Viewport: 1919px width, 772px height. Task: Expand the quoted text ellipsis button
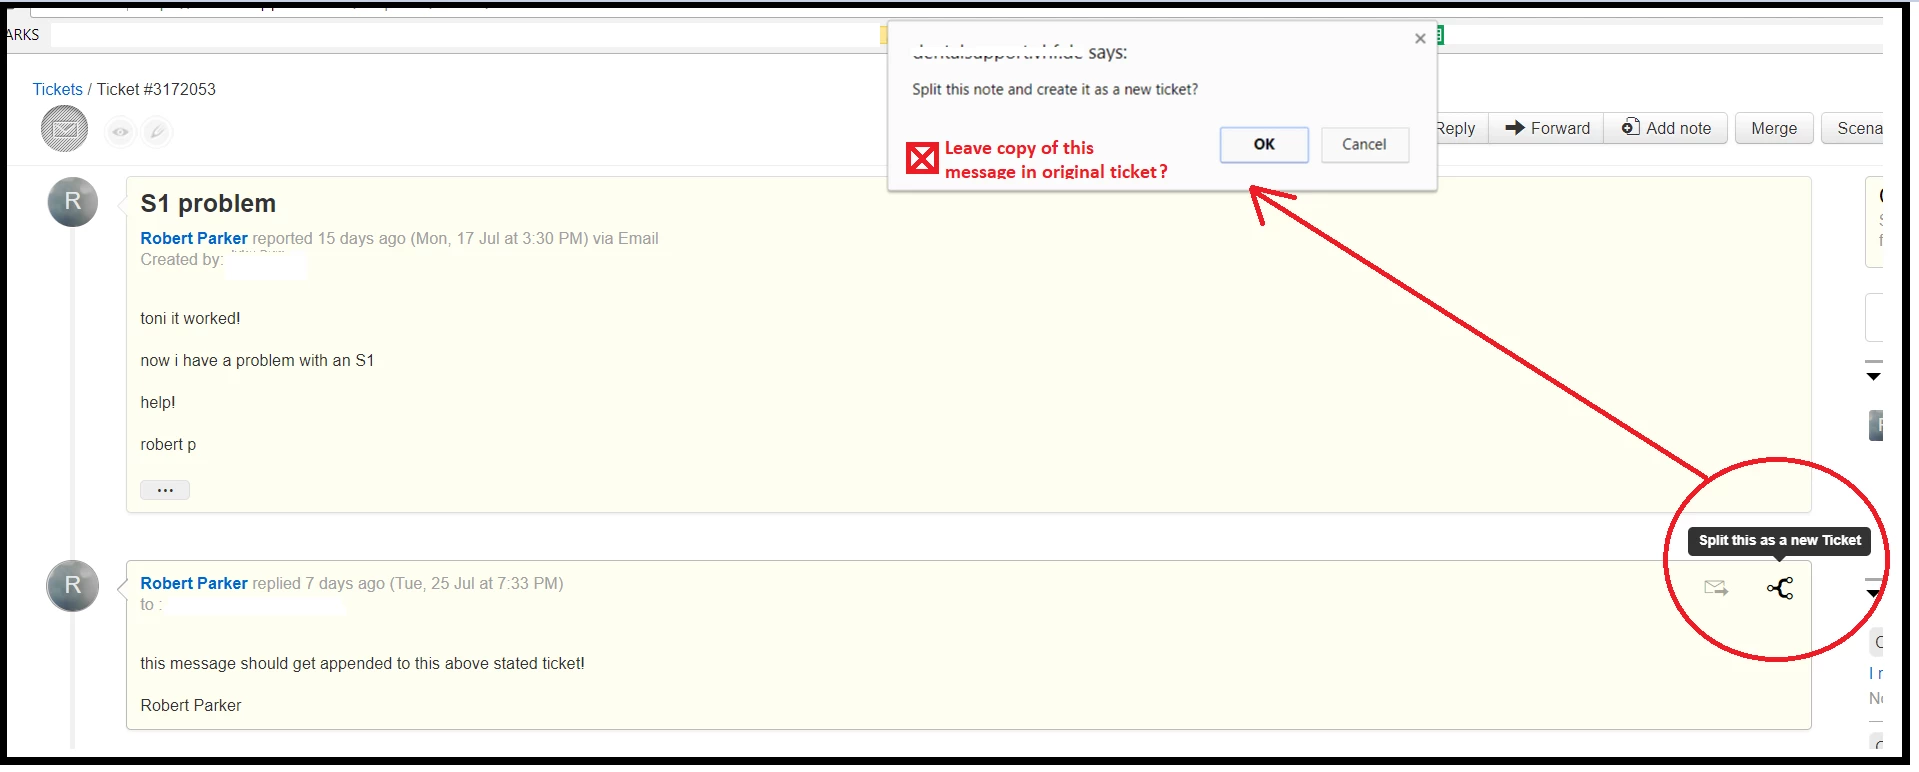click(x=165, y=490)
